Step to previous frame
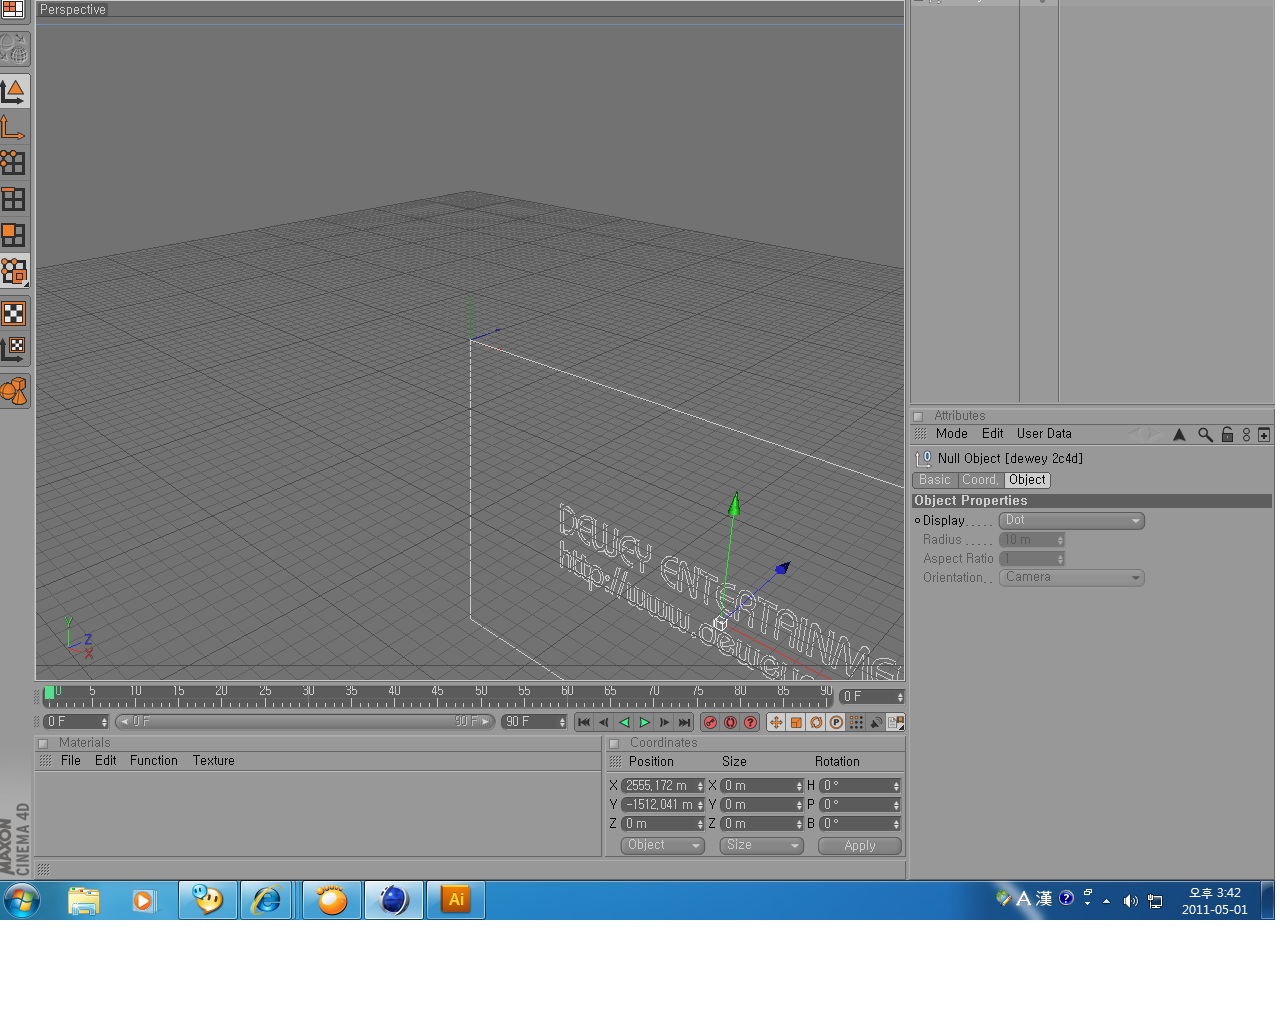This screenshot has width=1280, height=1024. click(x=604, y=722)
